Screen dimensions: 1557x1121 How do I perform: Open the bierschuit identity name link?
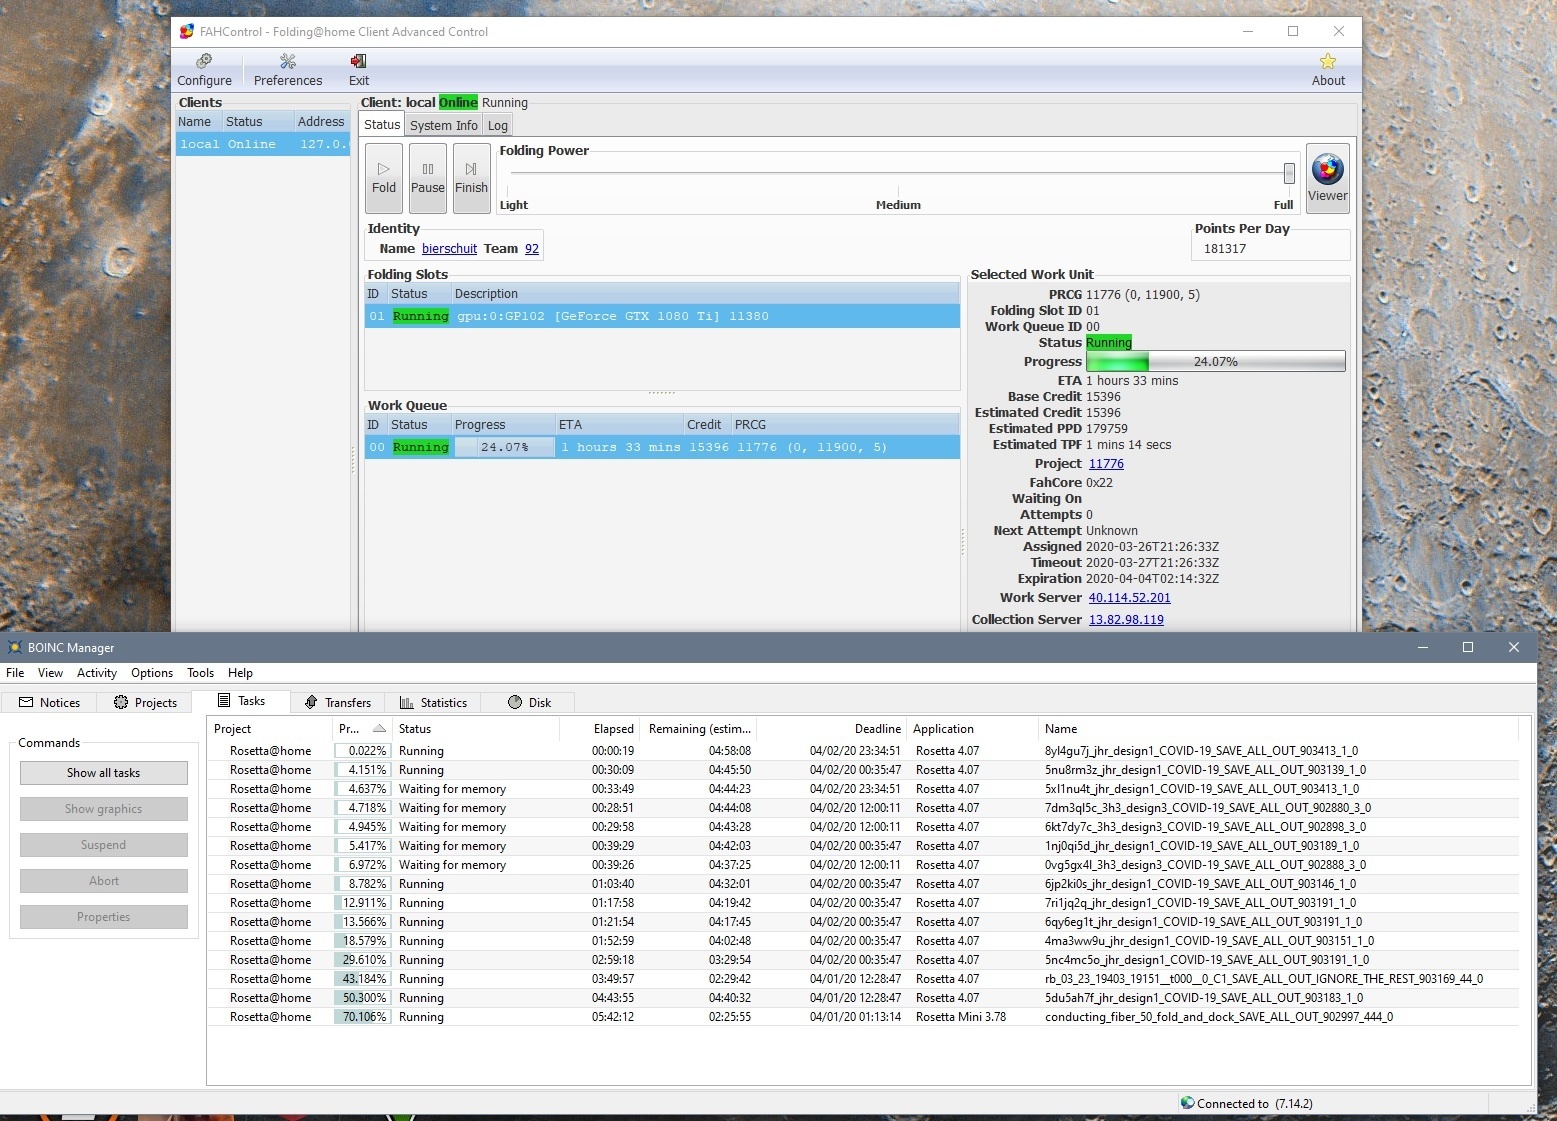pos(449,249)
